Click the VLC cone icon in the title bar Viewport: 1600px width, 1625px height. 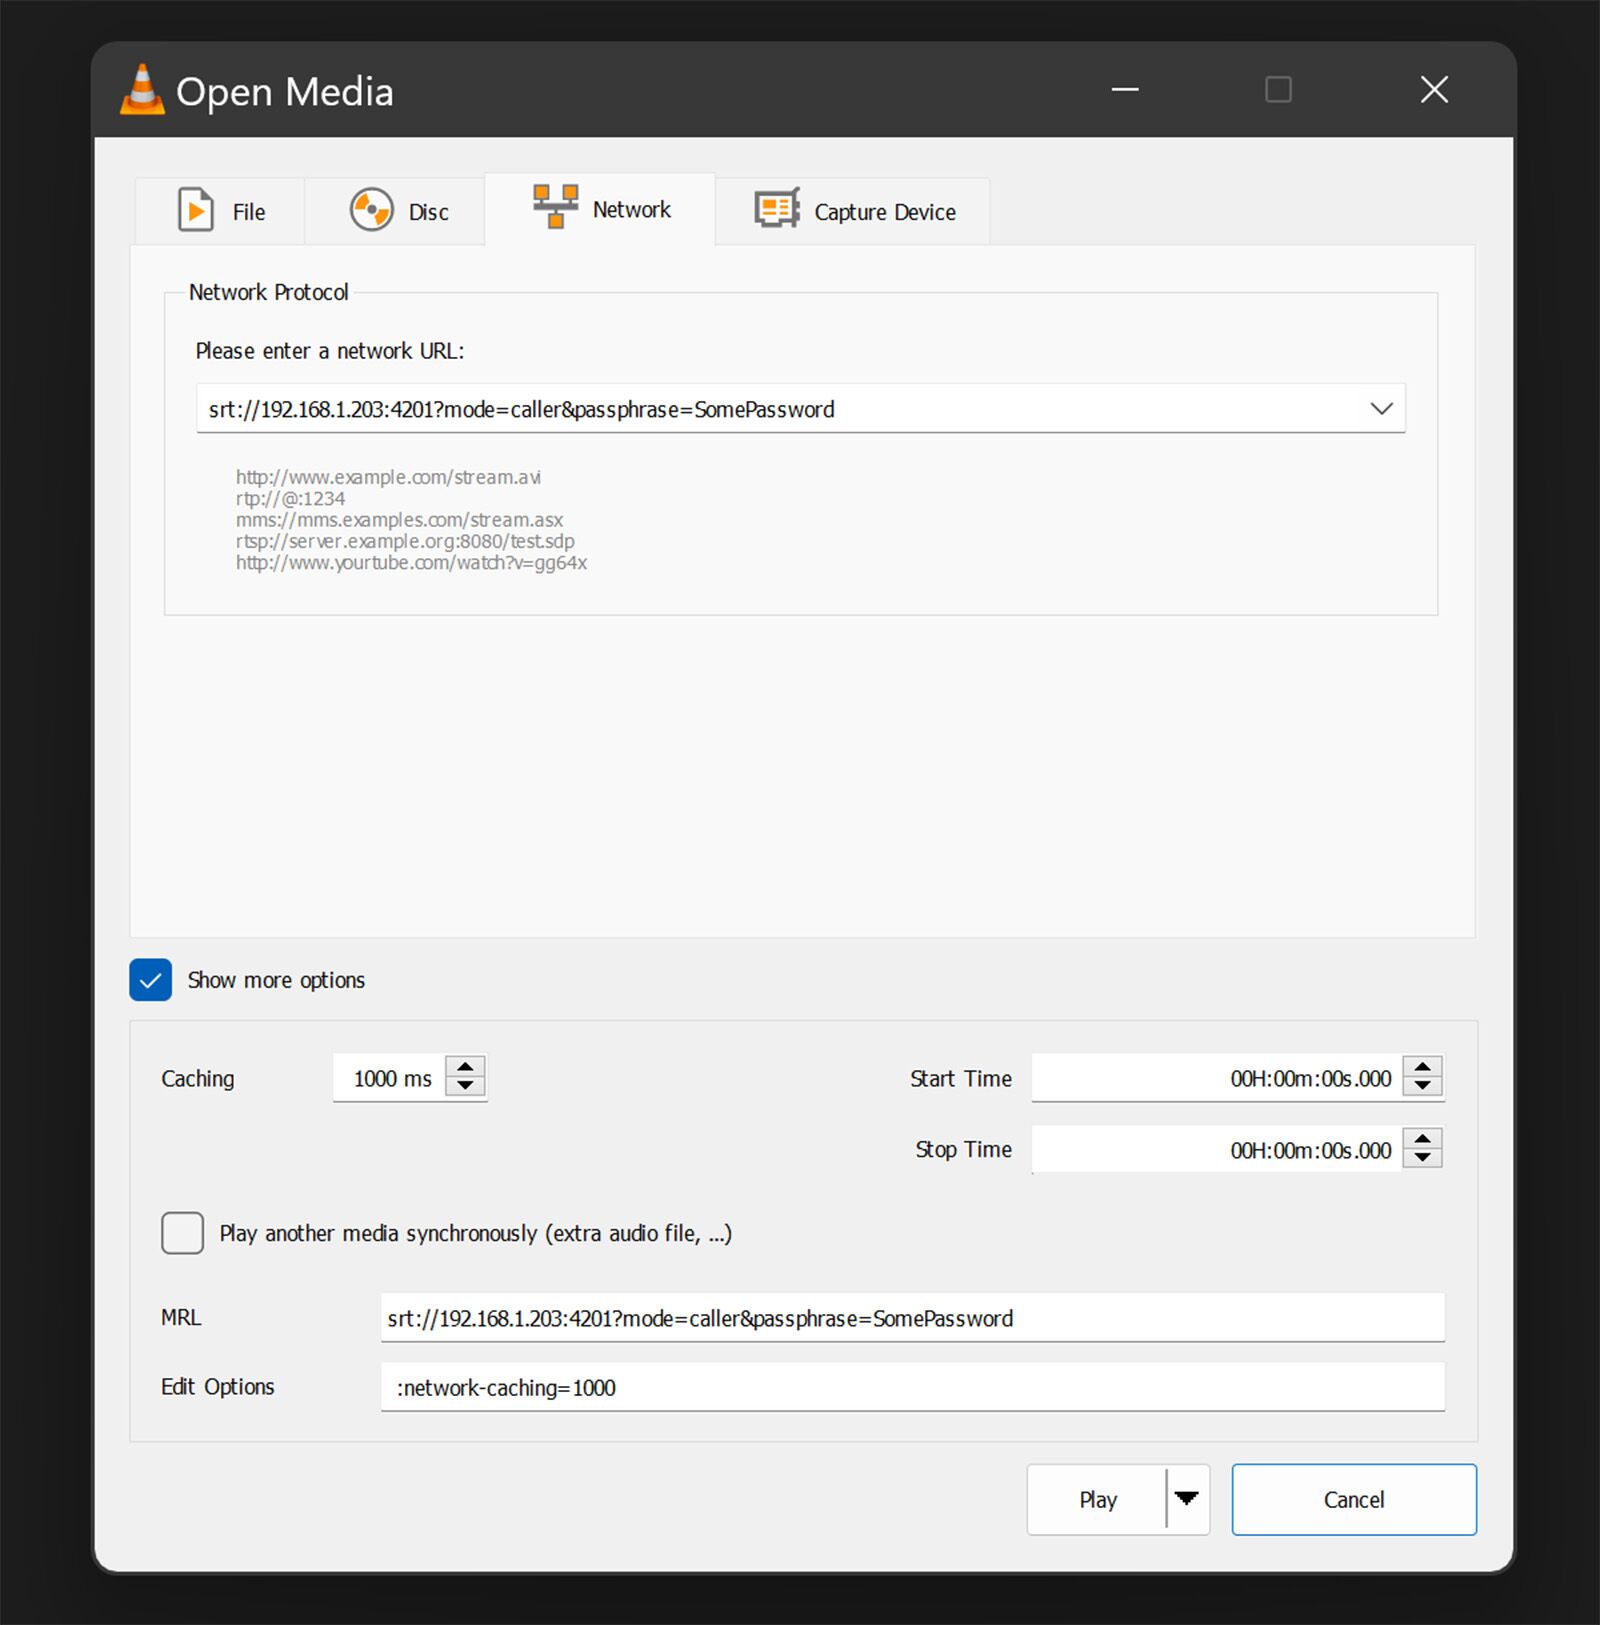point(141,90)
